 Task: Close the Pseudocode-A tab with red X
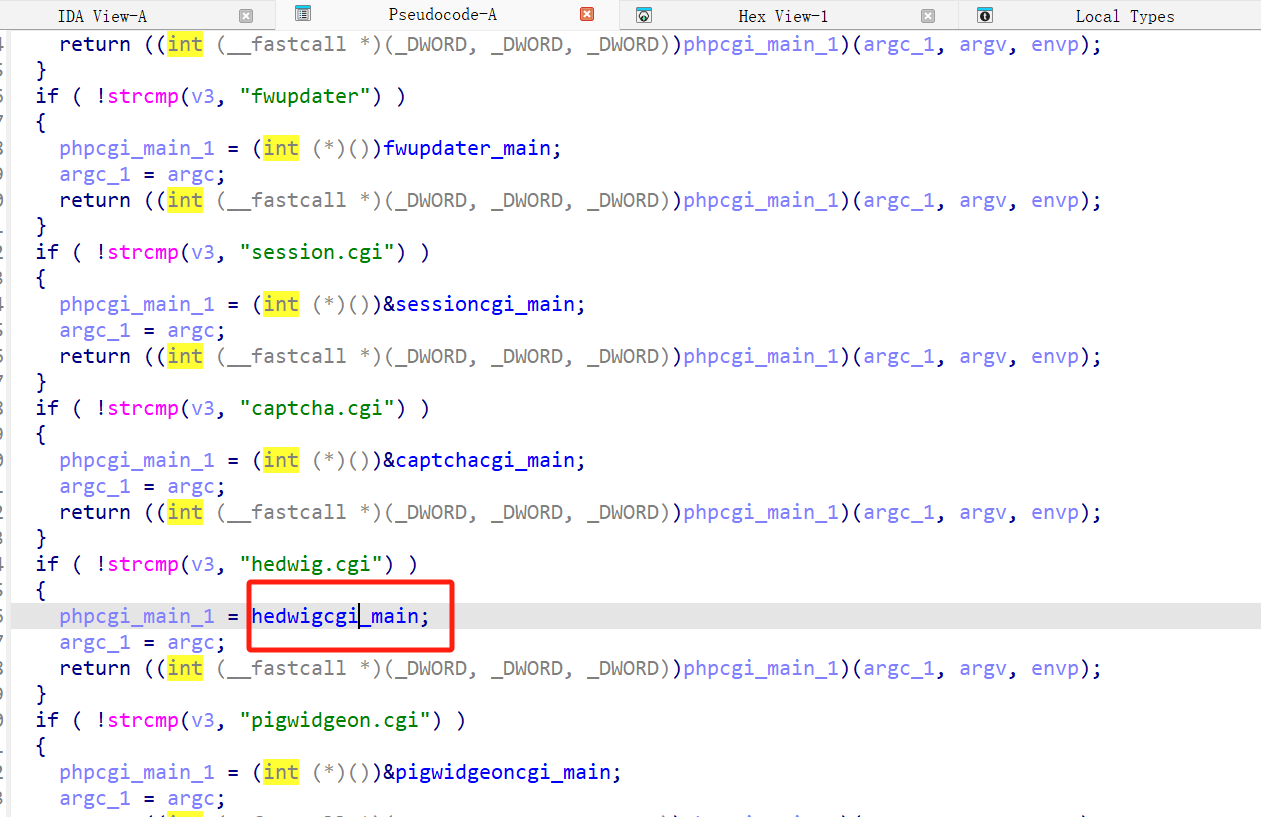pyautogui.click(x=587, y=14)
